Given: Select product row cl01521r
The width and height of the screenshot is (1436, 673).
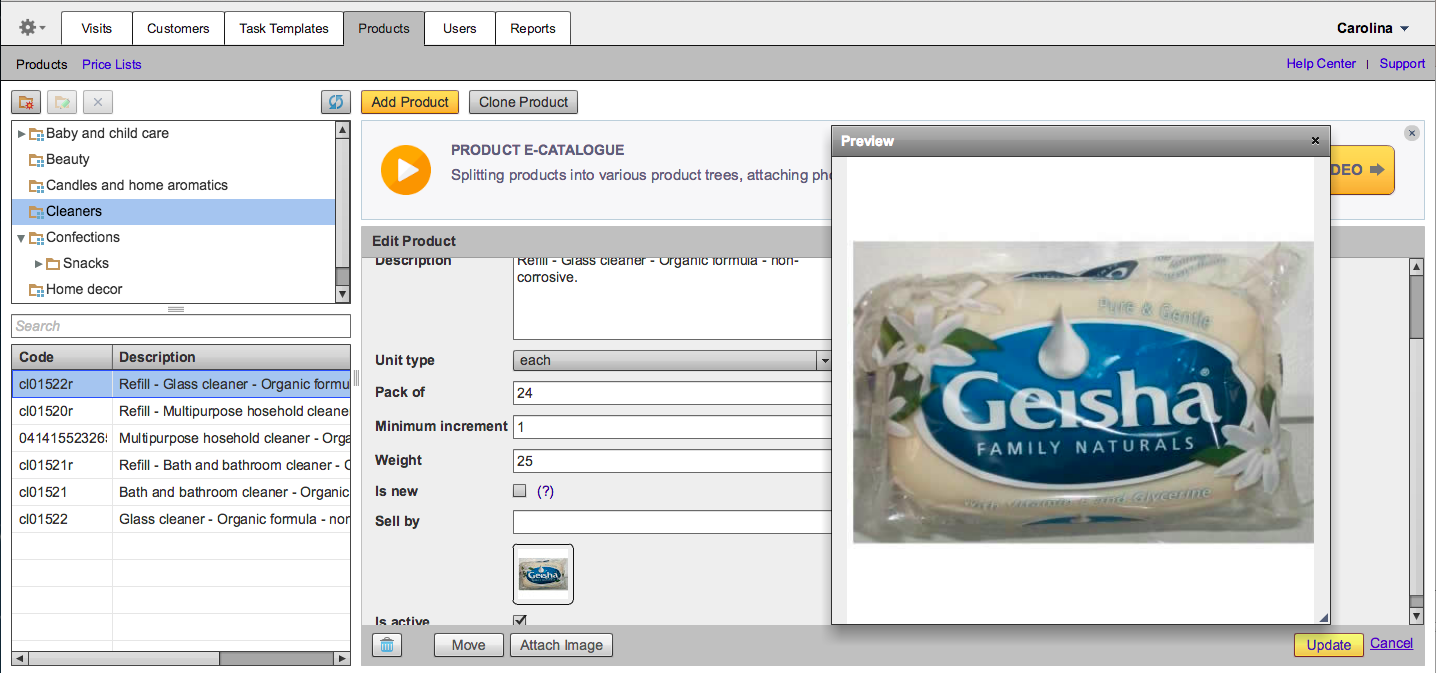Looking at the screenshot, I should [x=181, y=465].
